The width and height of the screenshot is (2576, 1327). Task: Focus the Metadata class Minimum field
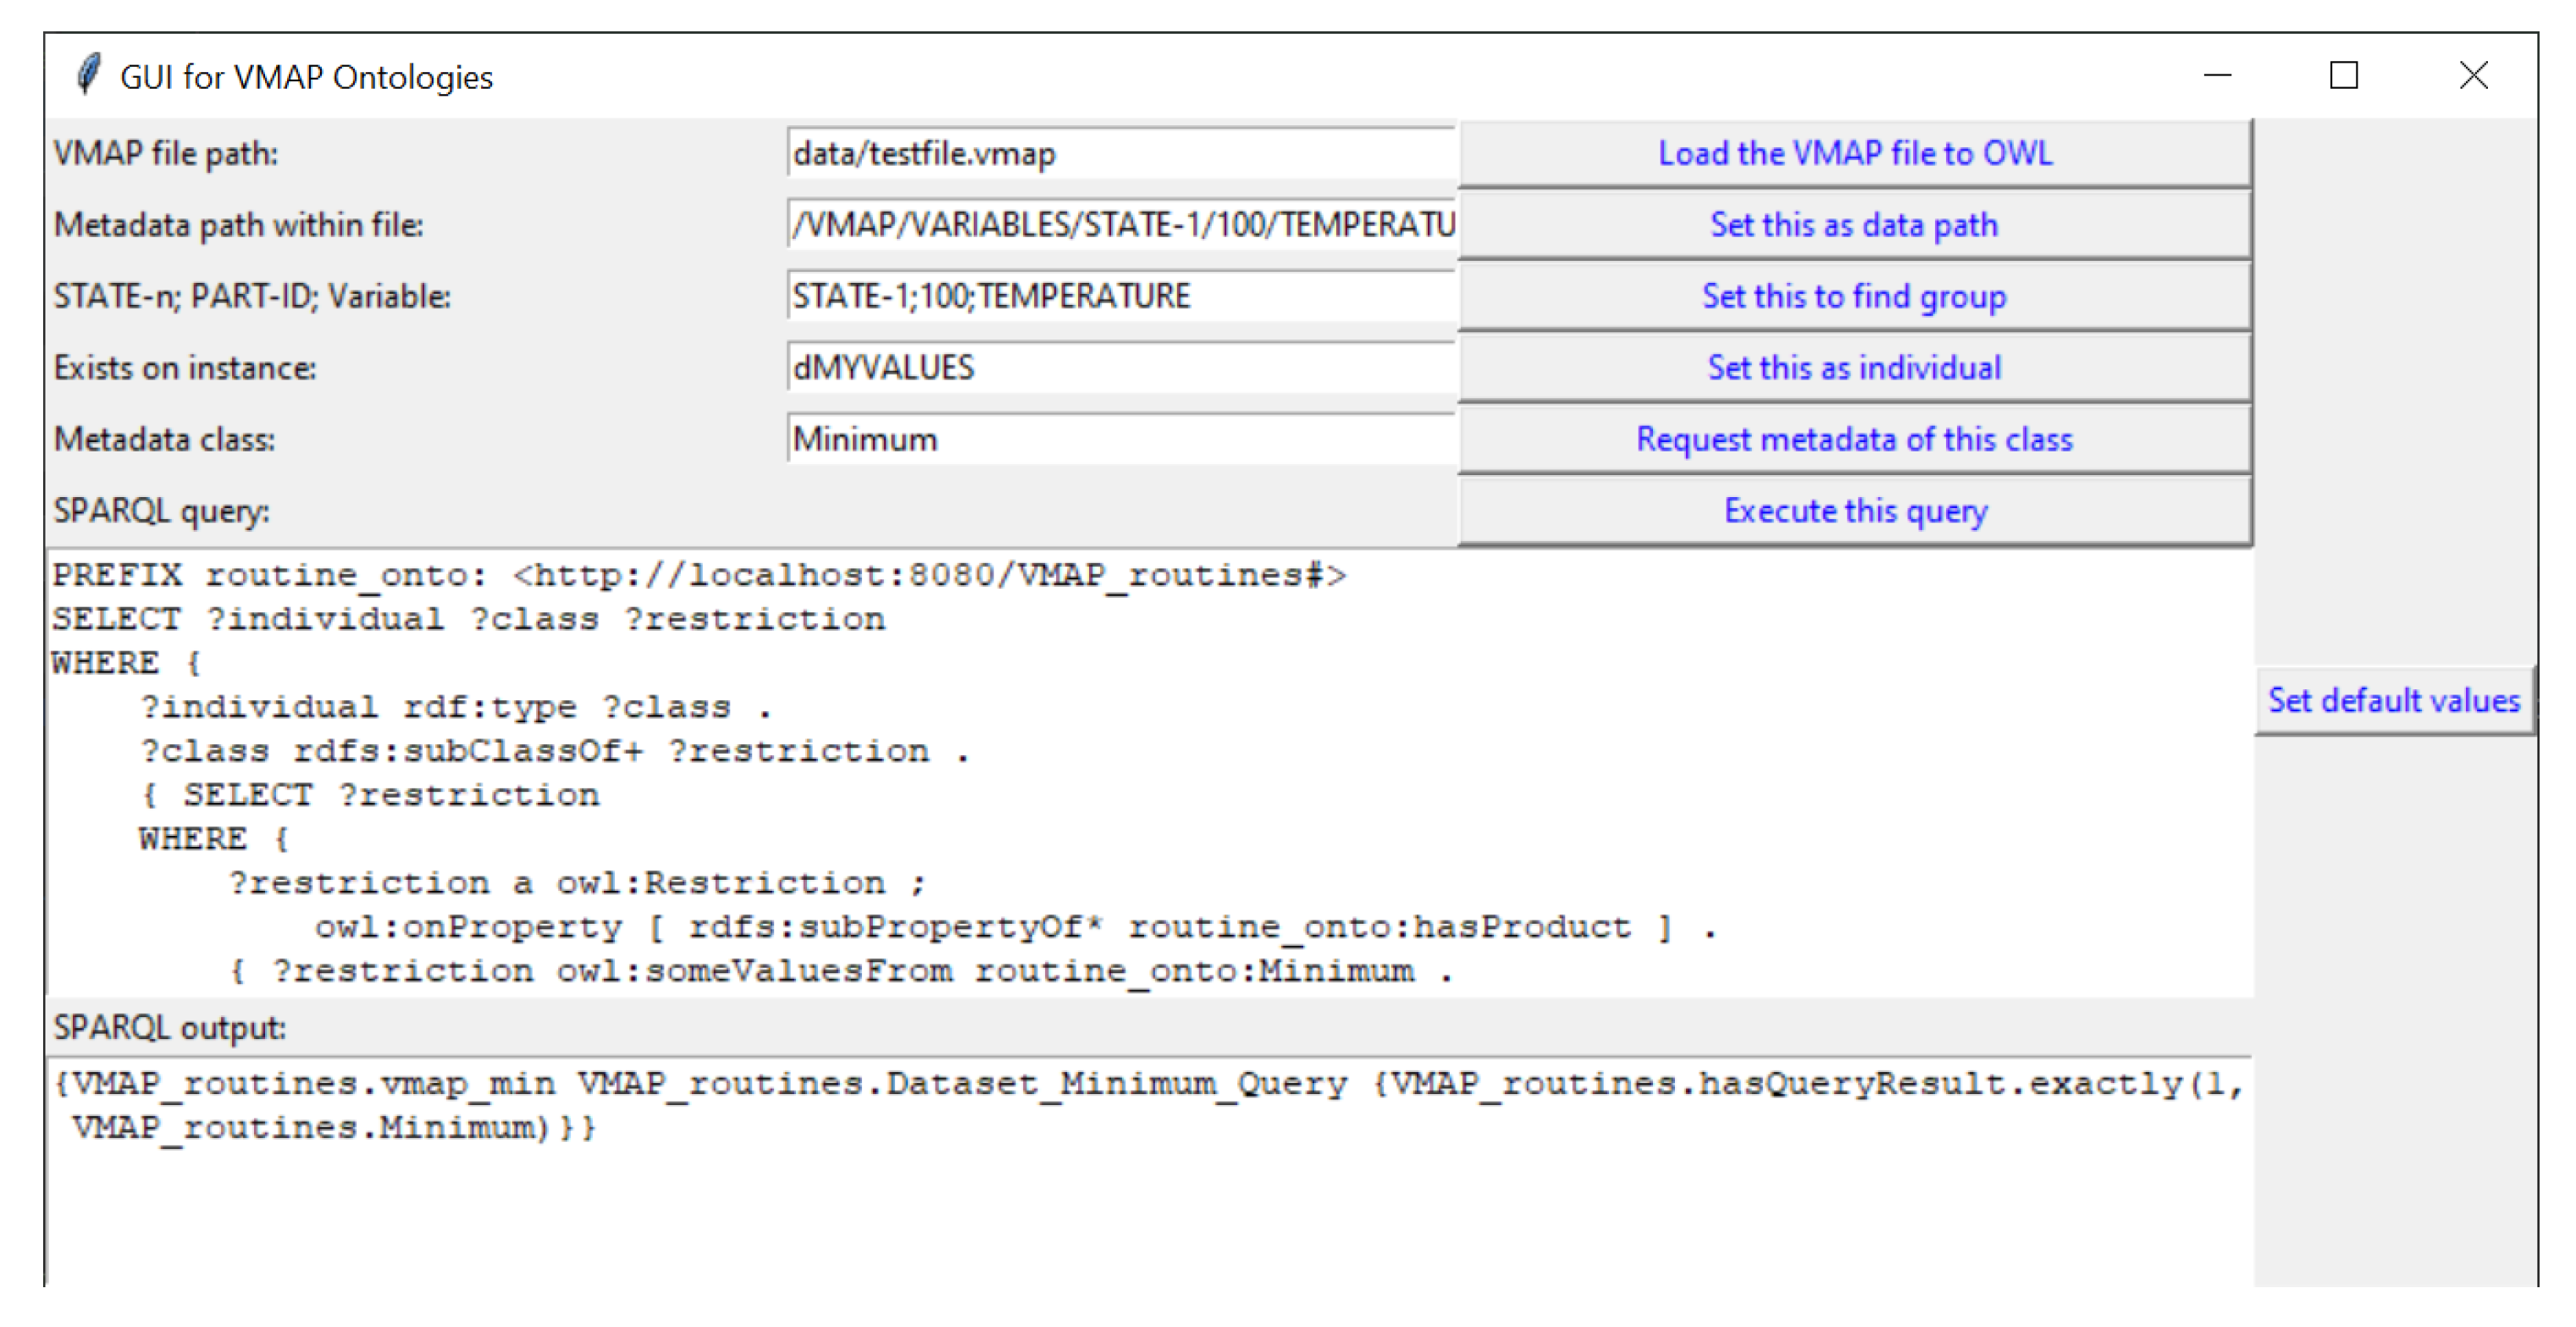pyautogui.click(x=1120, y=440)
